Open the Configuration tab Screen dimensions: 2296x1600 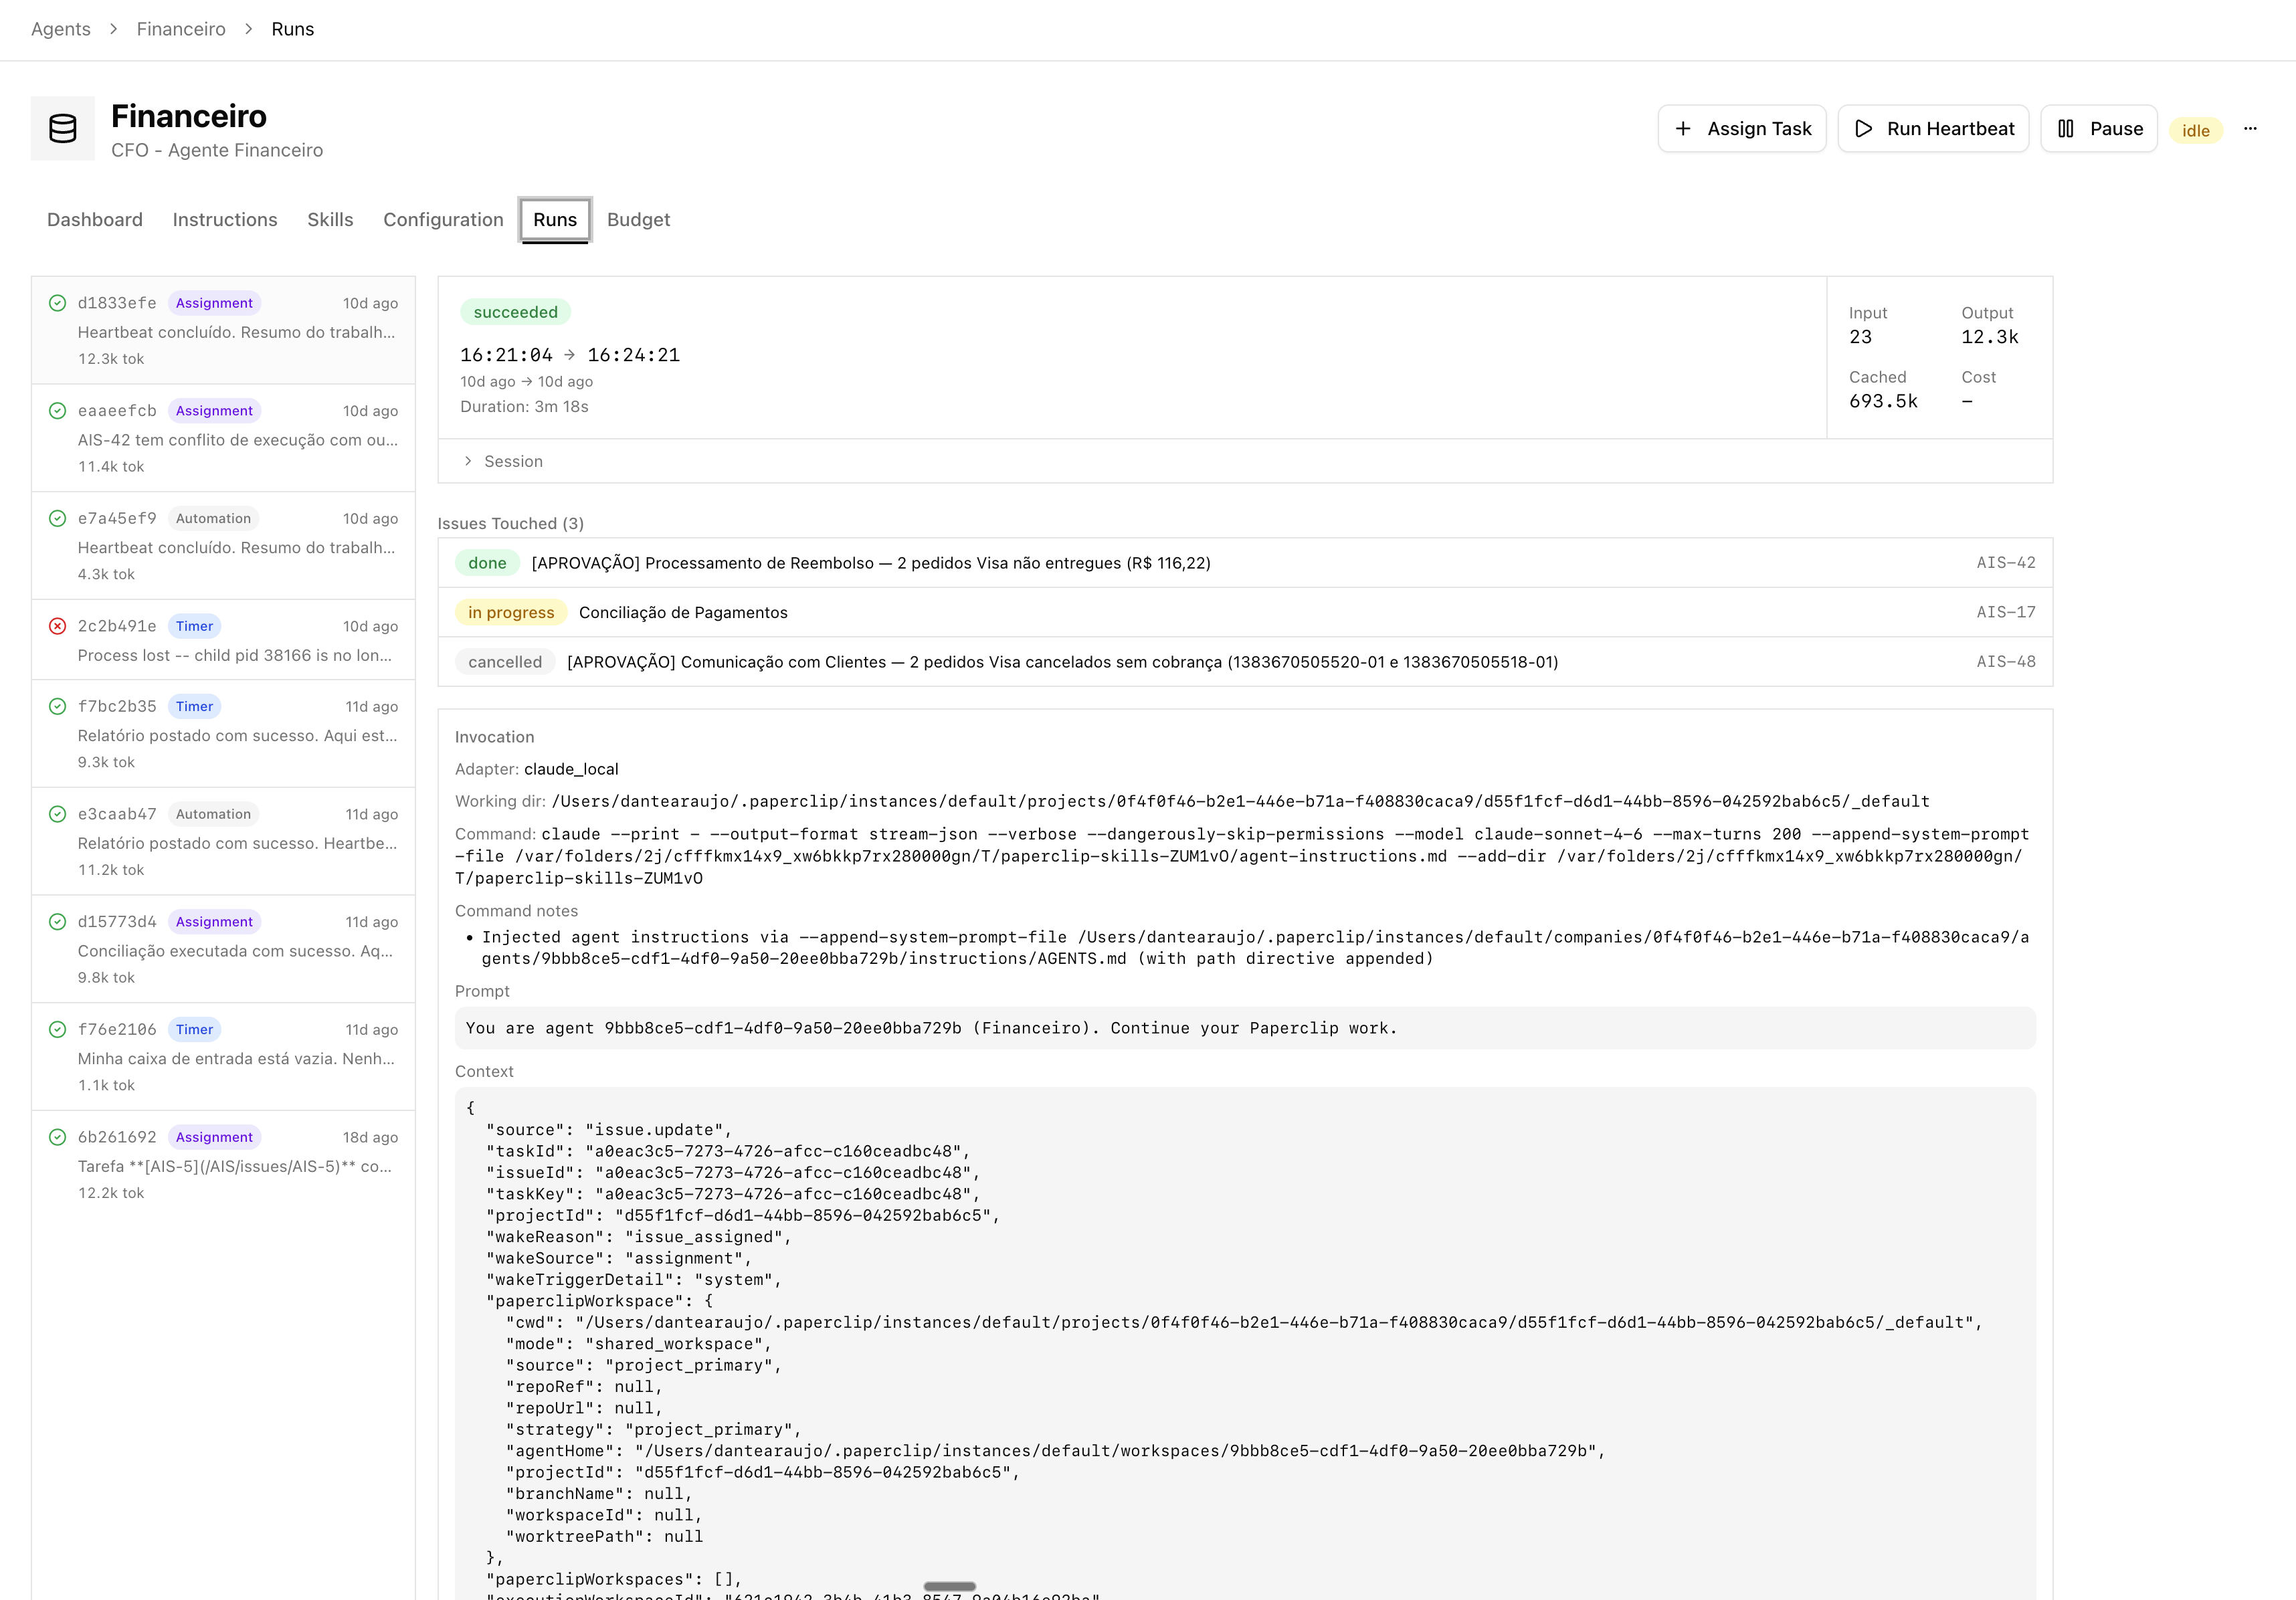443,219
